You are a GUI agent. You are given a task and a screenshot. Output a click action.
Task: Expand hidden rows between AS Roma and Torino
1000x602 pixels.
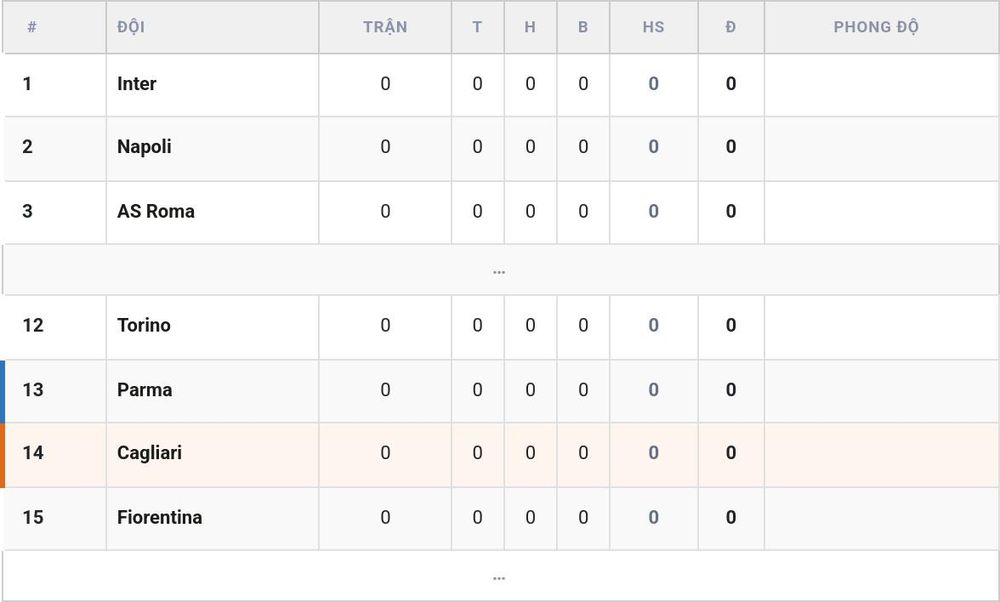pyautogui.click(x=499, y=270)
